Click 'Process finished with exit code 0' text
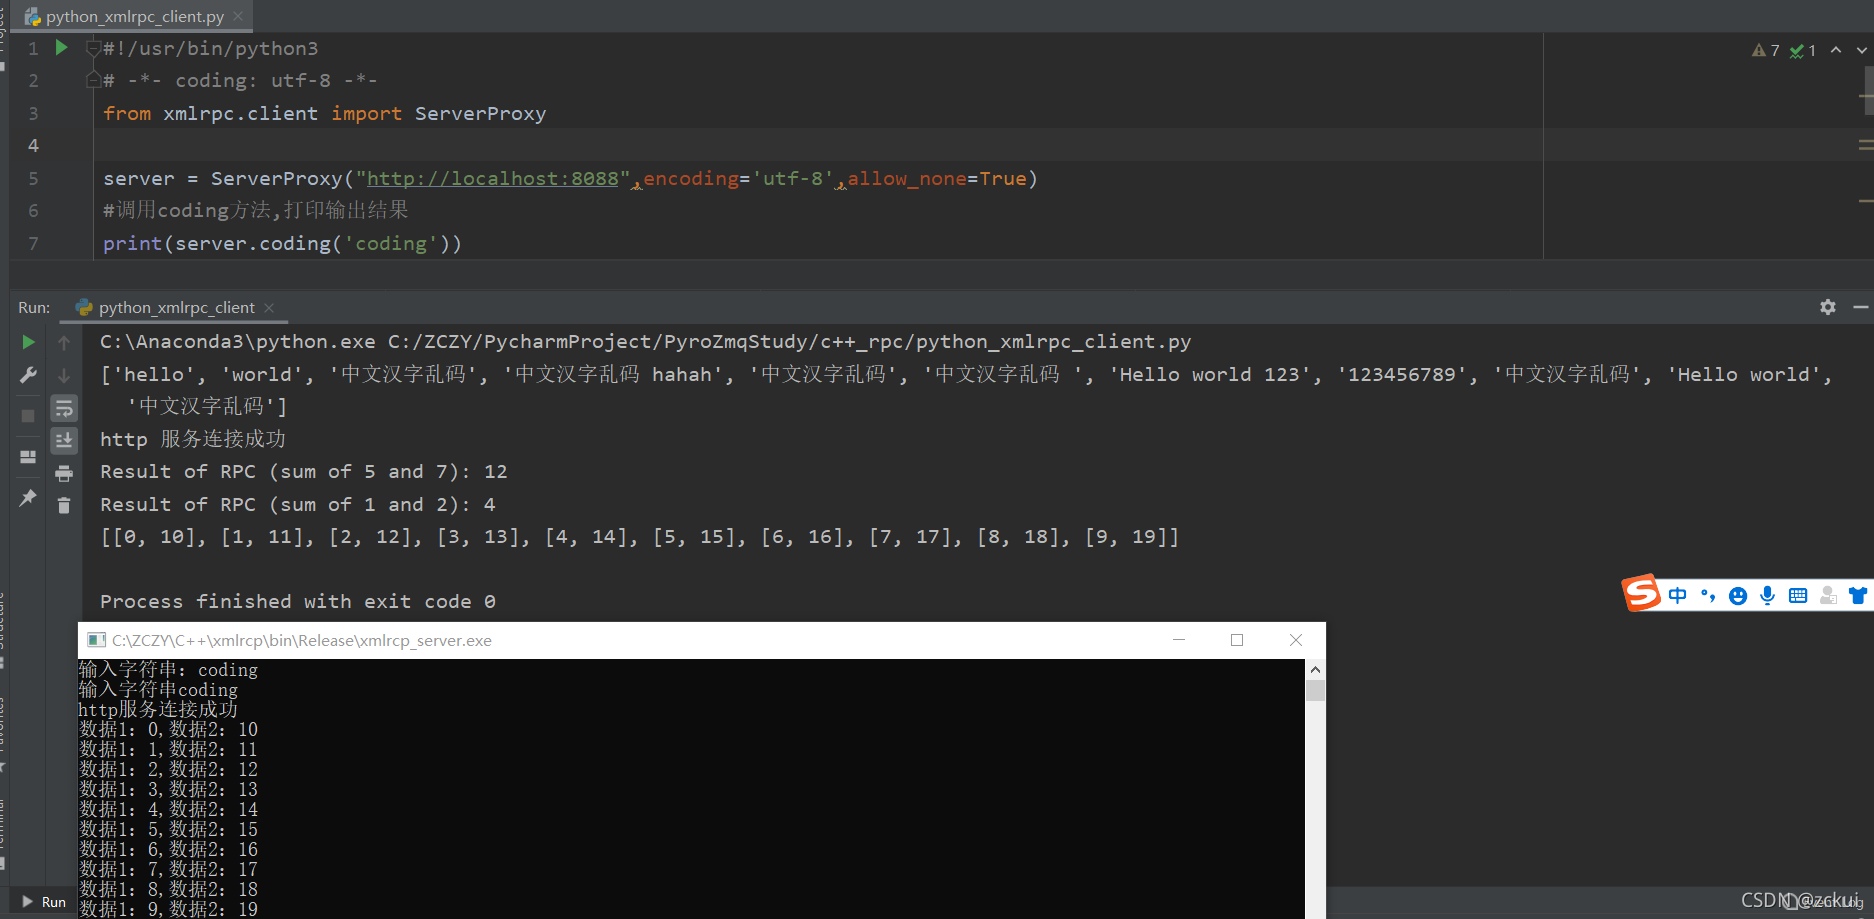The height and width of the screenshot is (919, 1874). (x=298, y=601)
